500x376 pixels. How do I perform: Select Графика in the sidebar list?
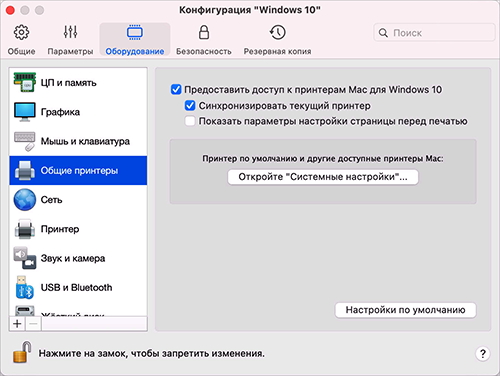(78, 112)
